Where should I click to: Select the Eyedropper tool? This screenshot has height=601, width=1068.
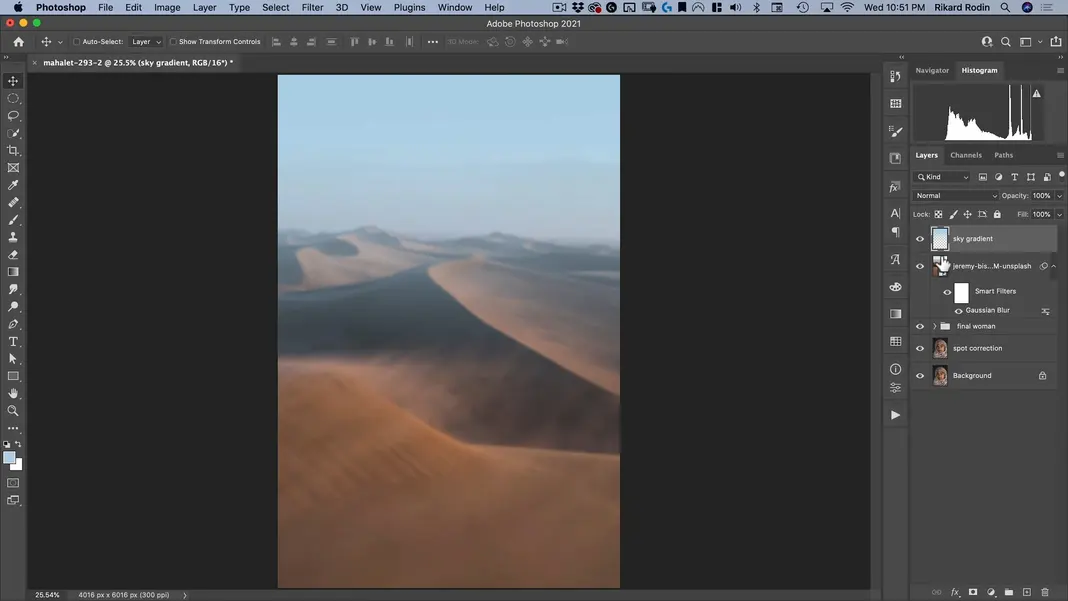(13, 185)
